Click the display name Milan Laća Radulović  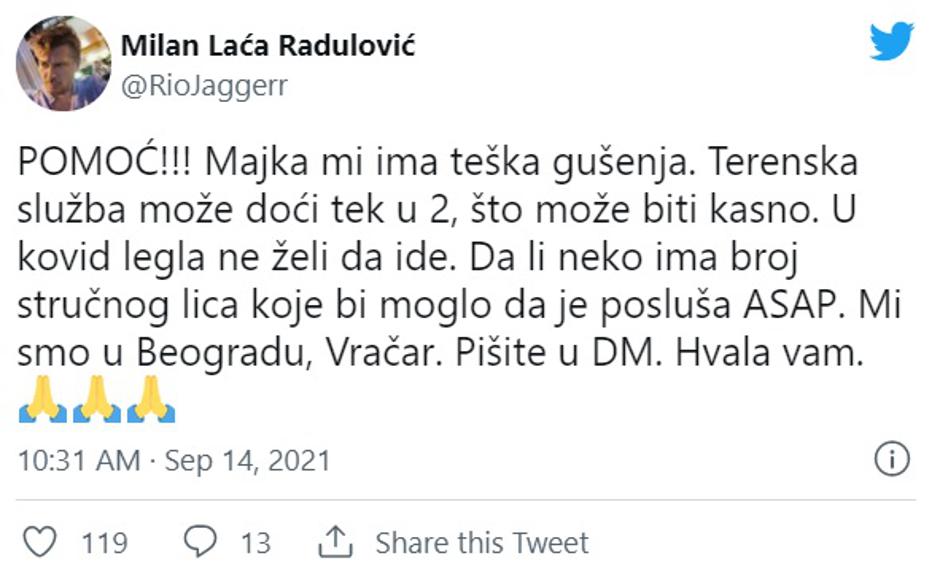pyautogui.click(x=267, y=46)
